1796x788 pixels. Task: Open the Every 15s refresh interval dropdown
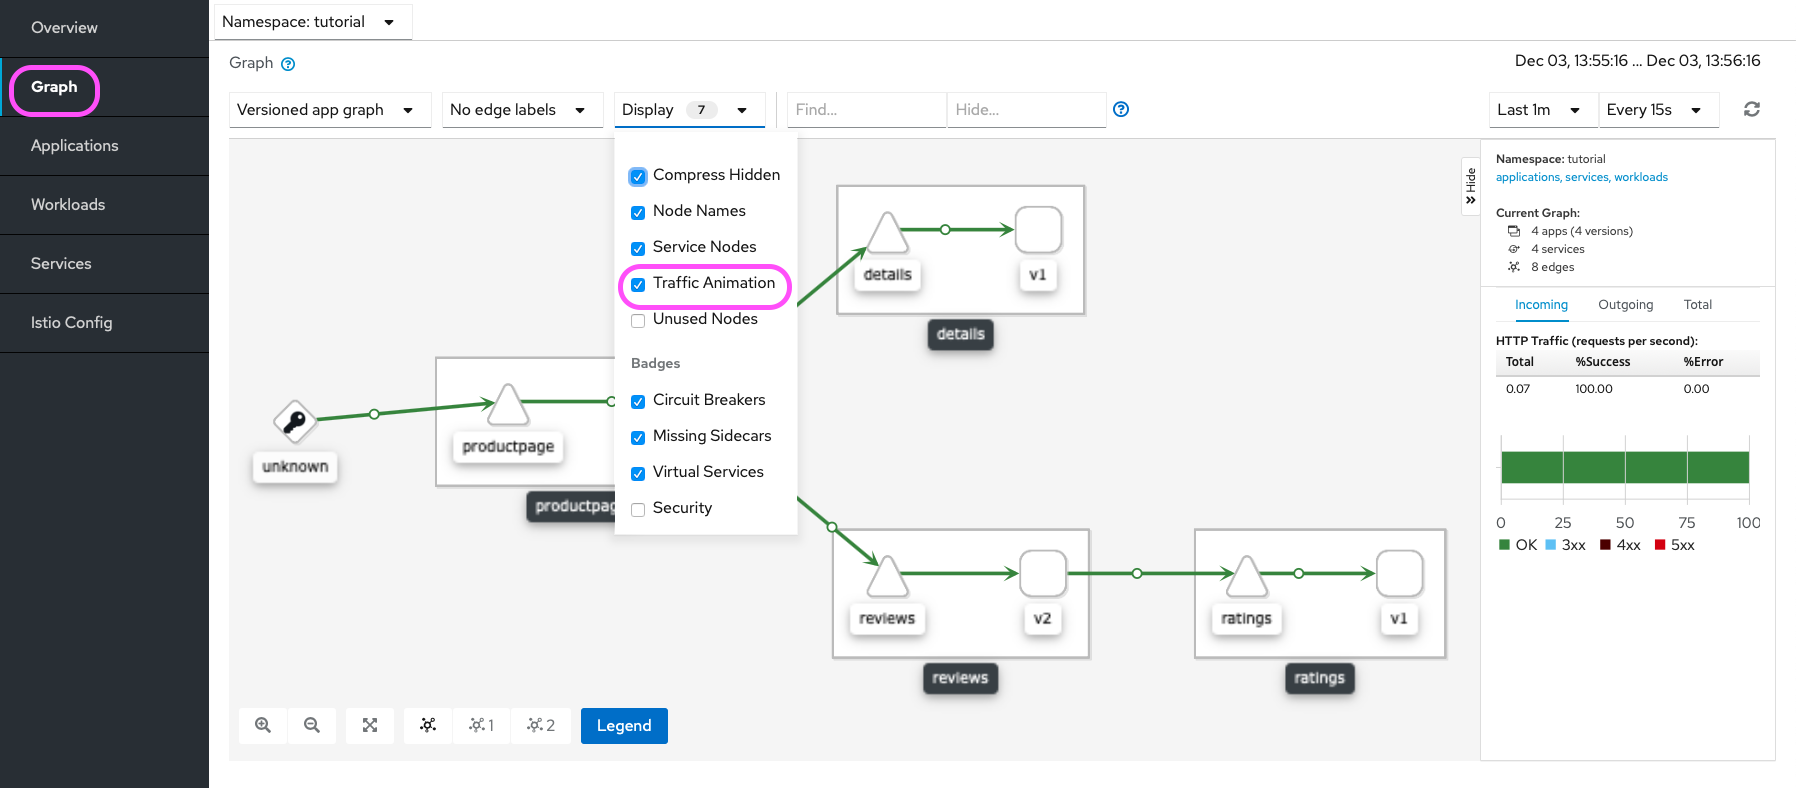pos(1656,110)
